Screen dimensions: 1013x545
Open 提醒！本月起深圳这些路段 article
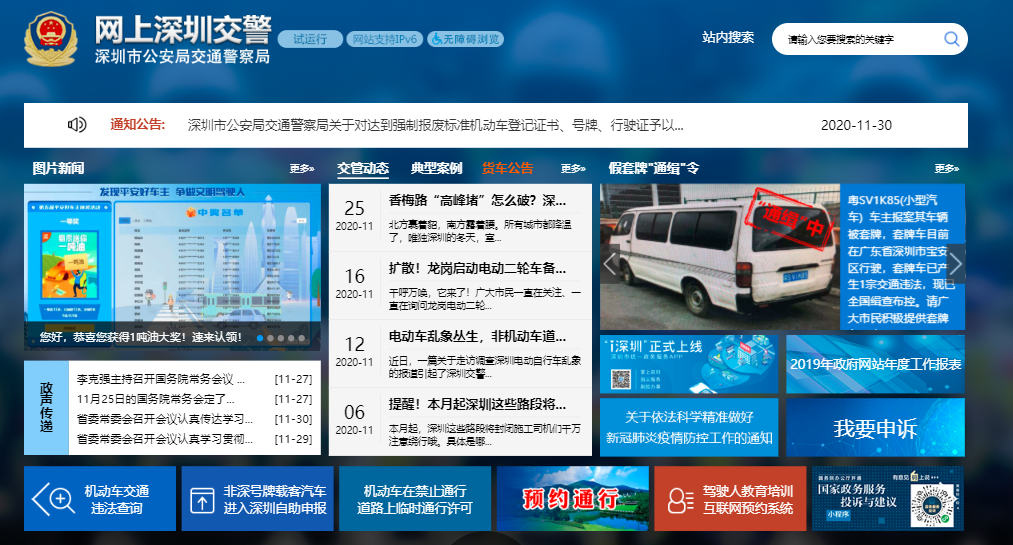[x=477, y=405]
